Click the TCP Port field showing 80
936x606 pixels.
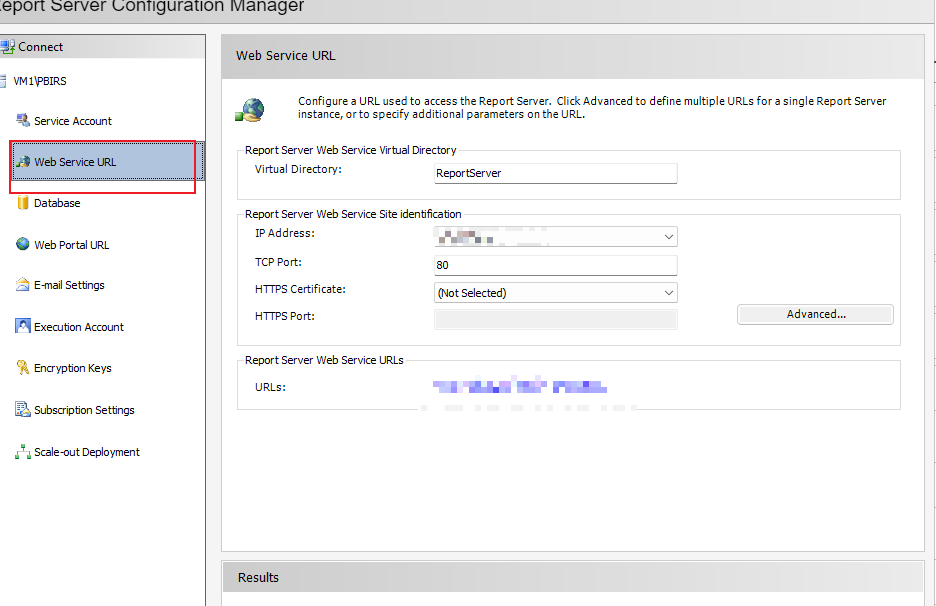point(556,265)
